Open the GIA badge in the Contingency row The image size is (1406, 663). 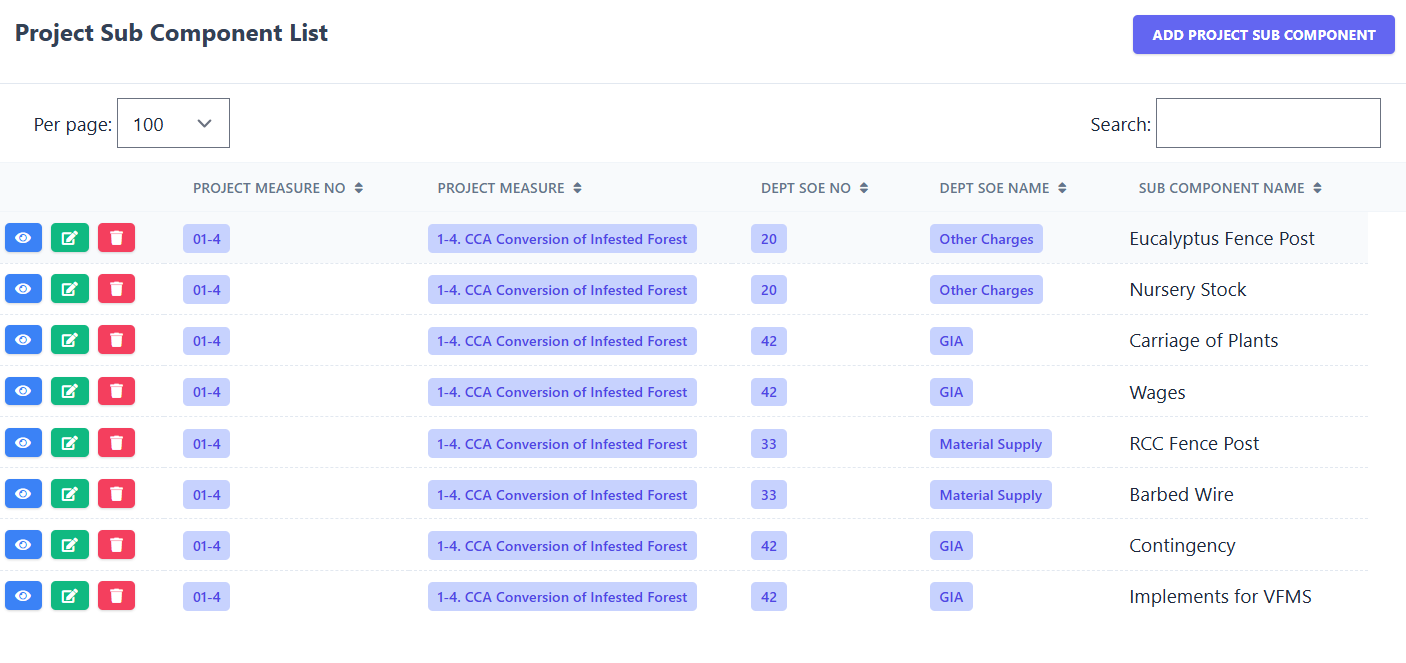coord(951,545)
